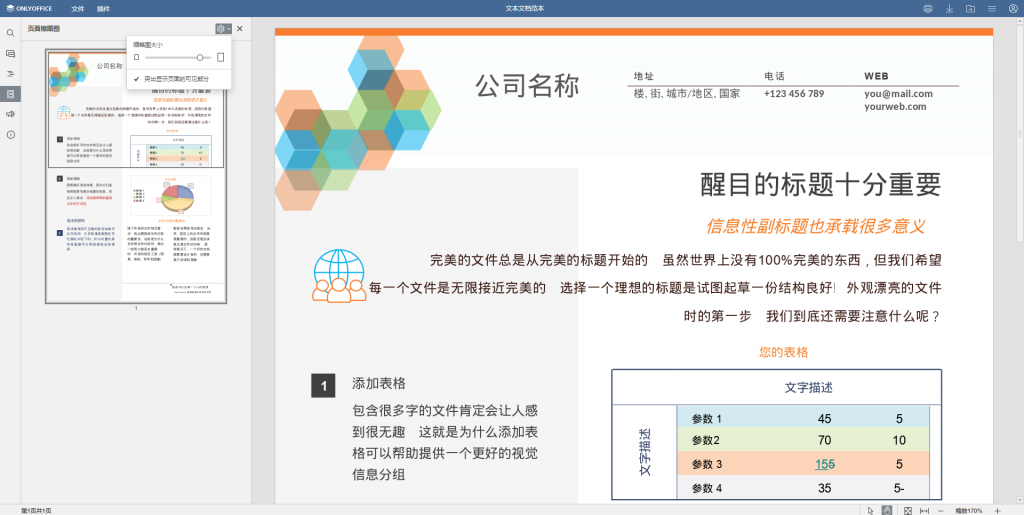Click the 参数 3 table cell
Viewport: 1024px width, 515px height.
[x=707, y=464]
